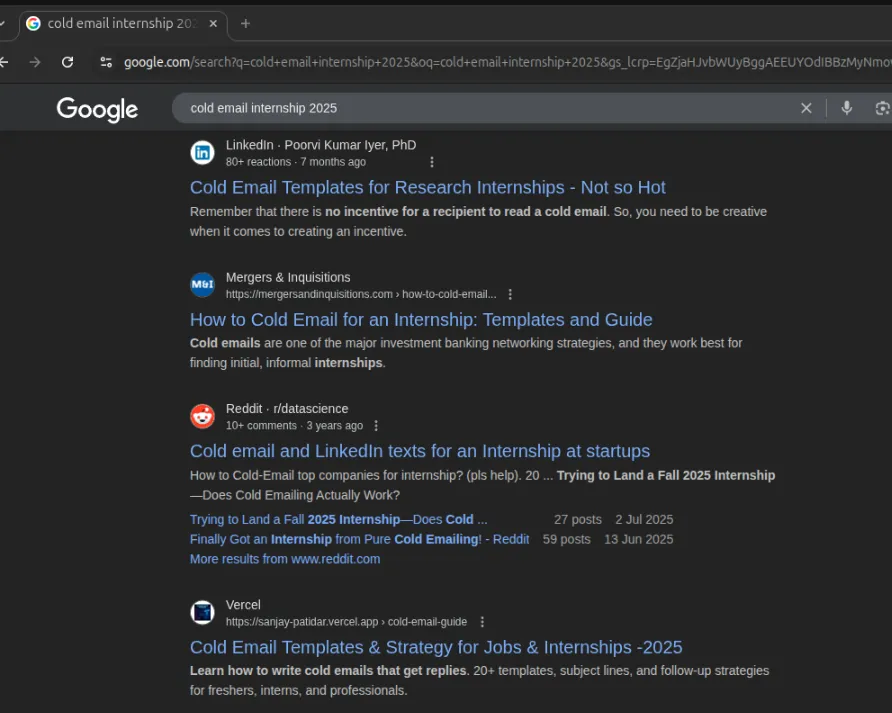Click the Mergers & Inquisitions favicon
The image size is (892, 713).
[x=202, y=285]
